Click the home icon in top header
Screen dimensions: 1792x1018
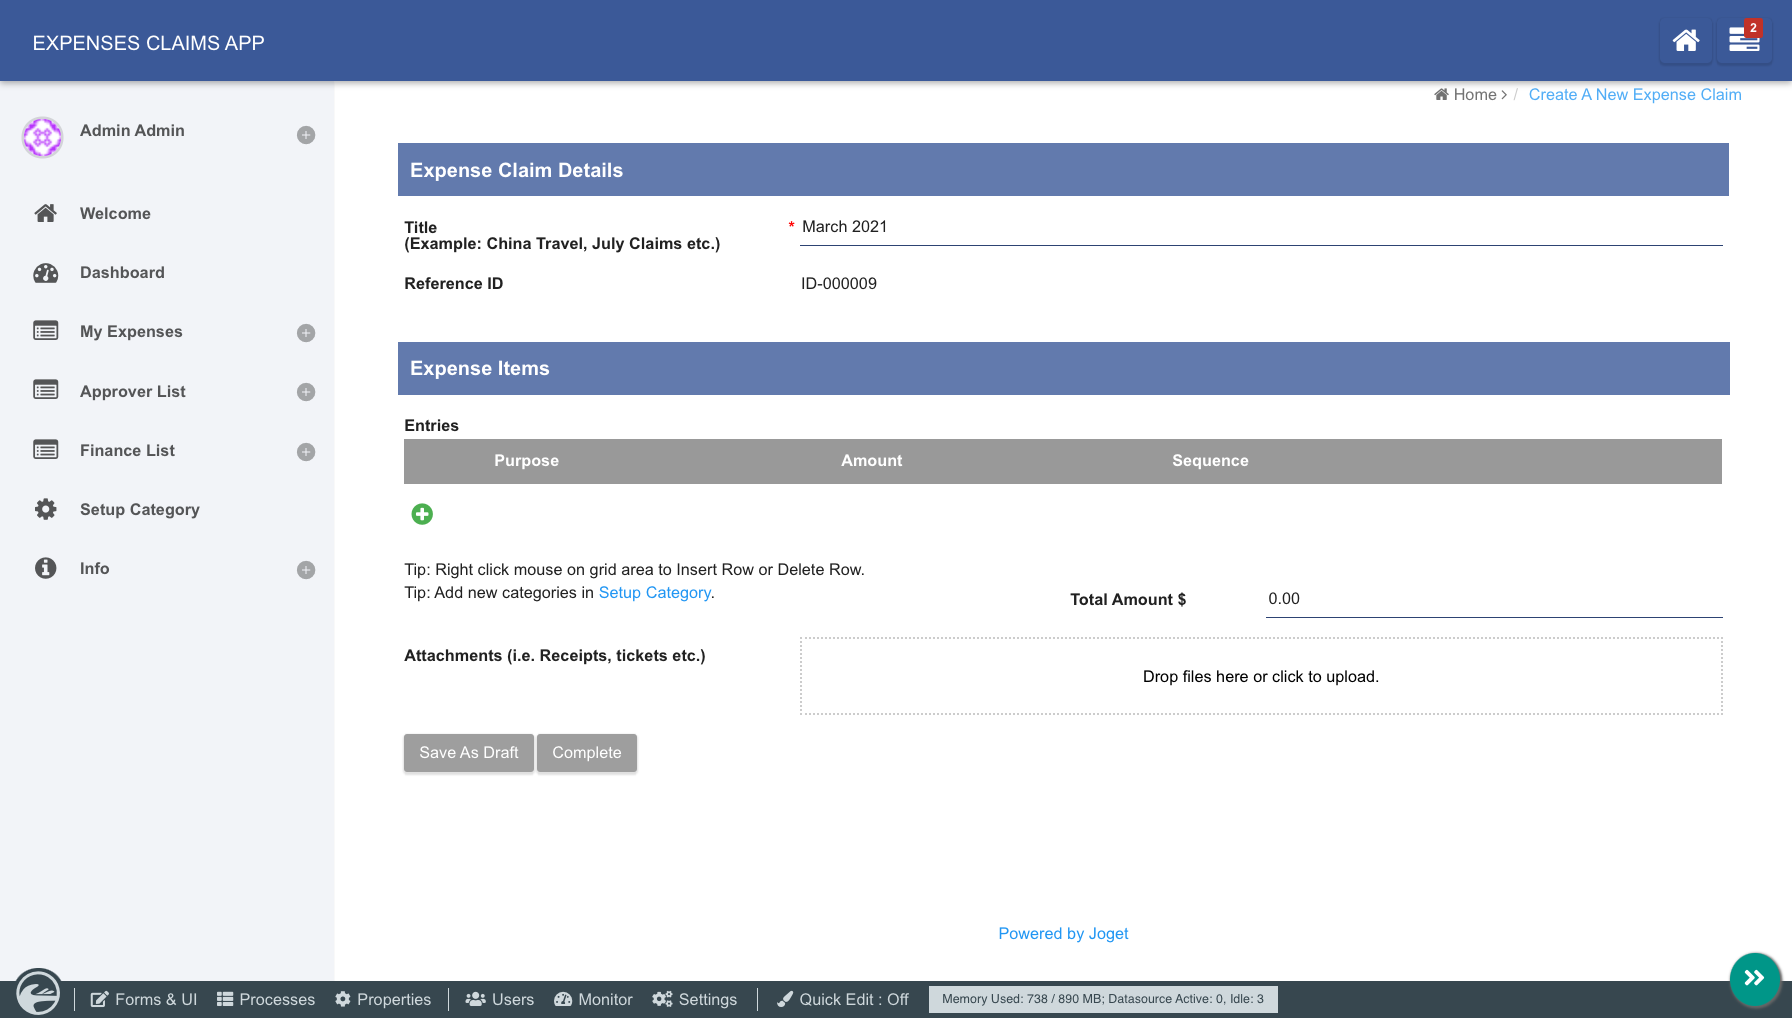pyautogui.click(x=1685, y=41)
